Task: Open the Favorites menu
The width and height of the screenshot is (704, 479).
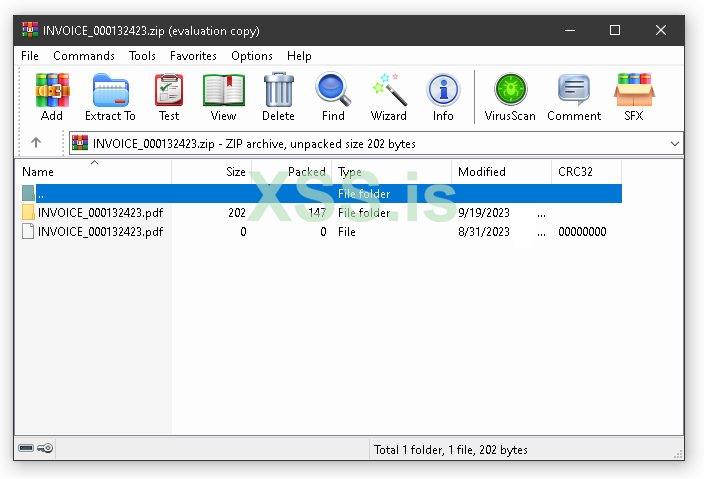Action: [193, 56]
